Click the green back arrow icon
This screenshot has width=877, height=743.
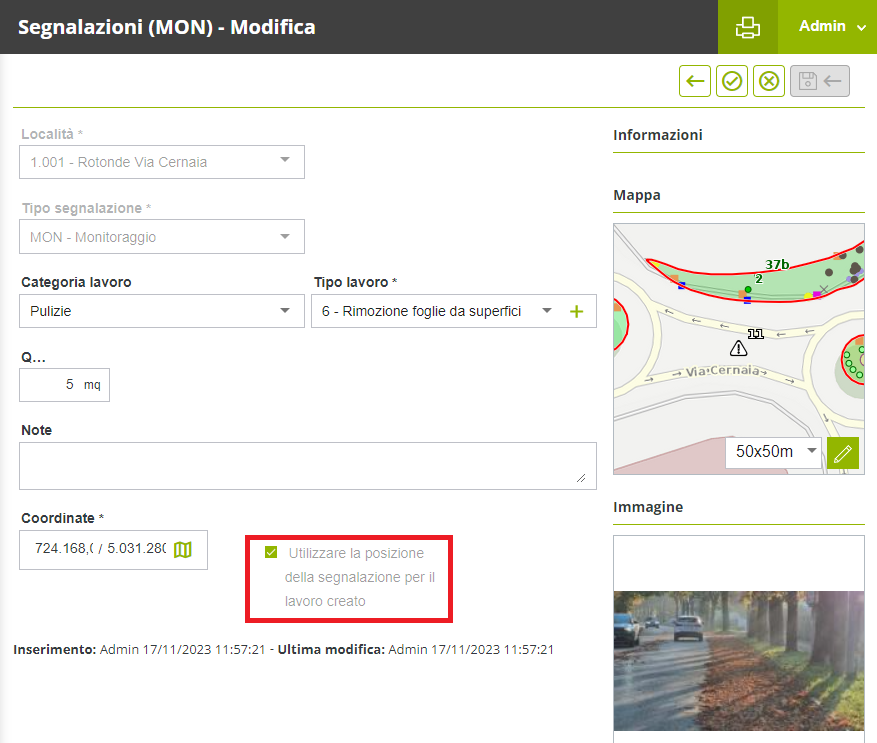(695, 81)
